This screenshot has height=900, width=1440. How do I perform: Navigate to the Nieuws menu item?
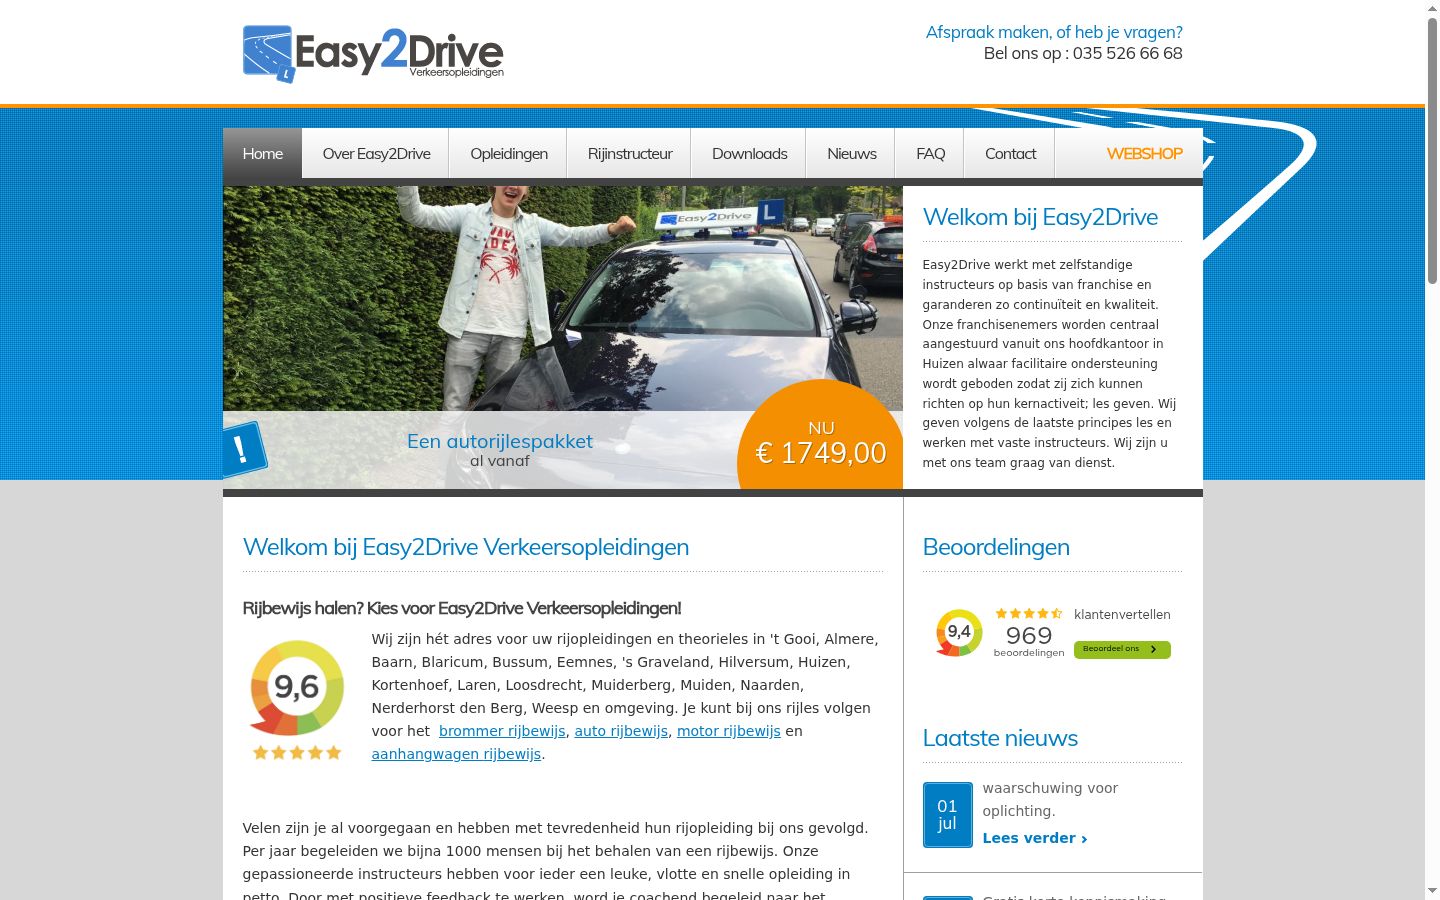pyautogui.click(x=851, y=153)
